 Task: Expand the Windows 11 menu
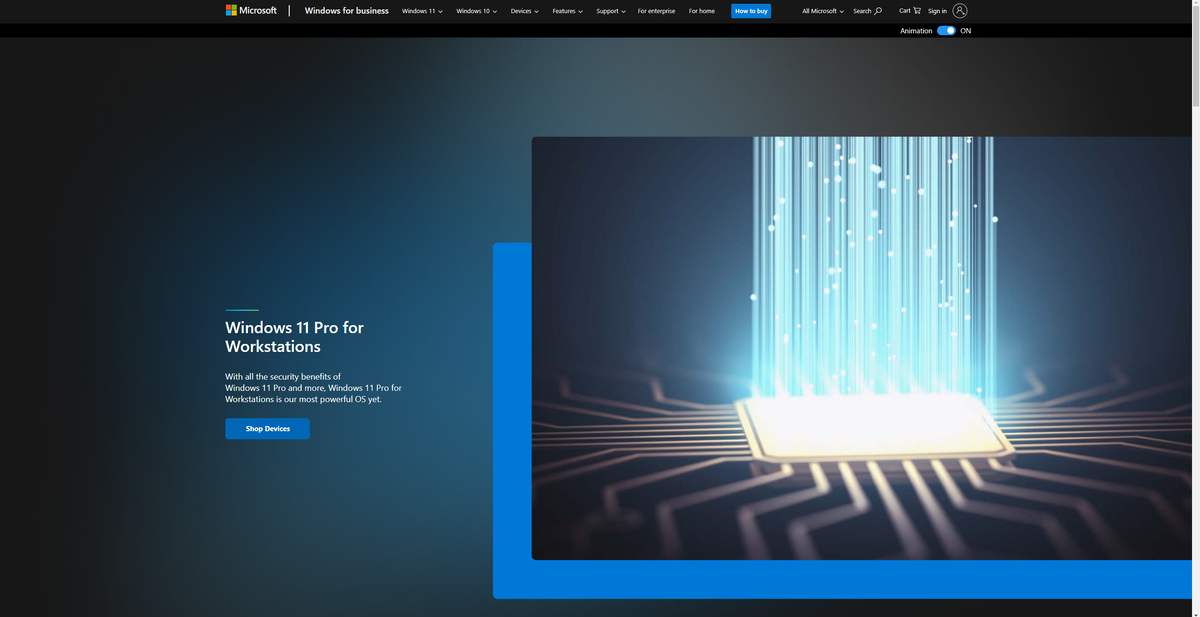click(422, 11)
